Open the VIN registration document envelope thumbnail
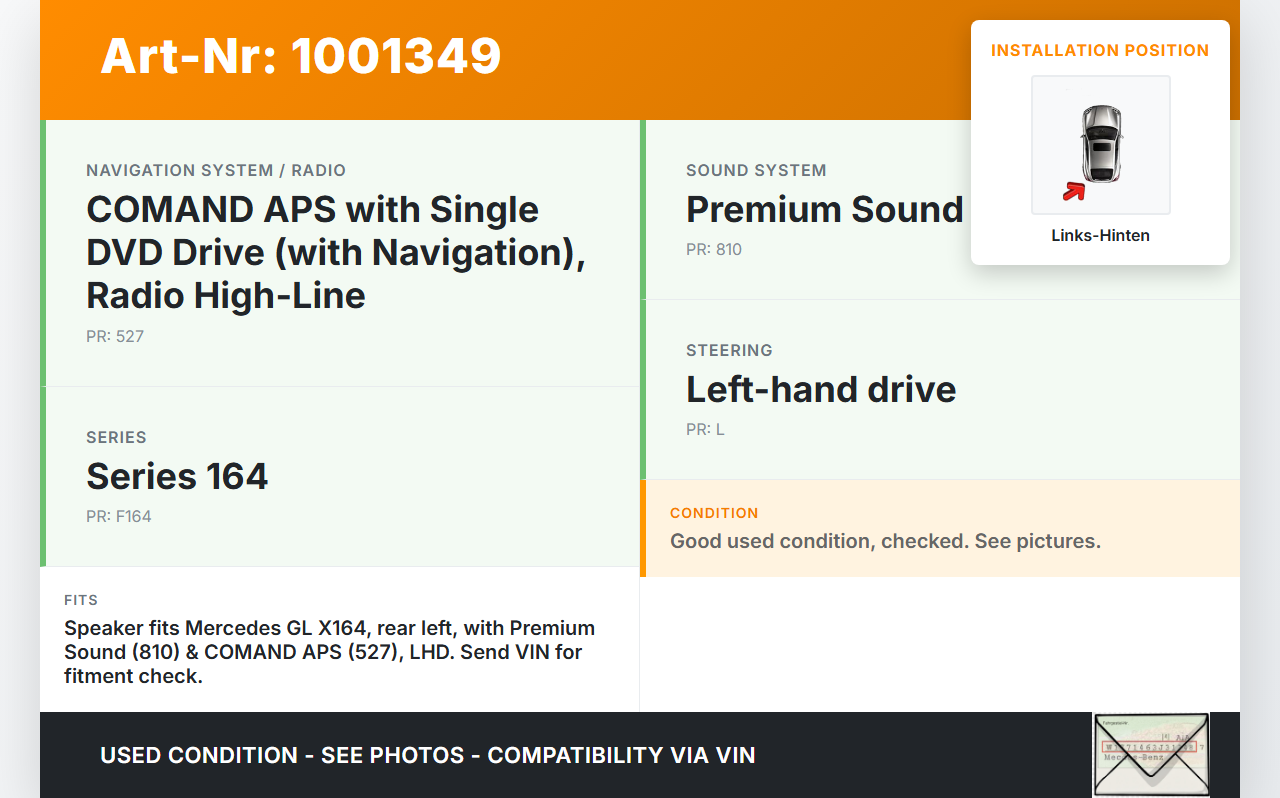Image resolution: width=1280 pixels, height=798 pixels. point(1151,754)
